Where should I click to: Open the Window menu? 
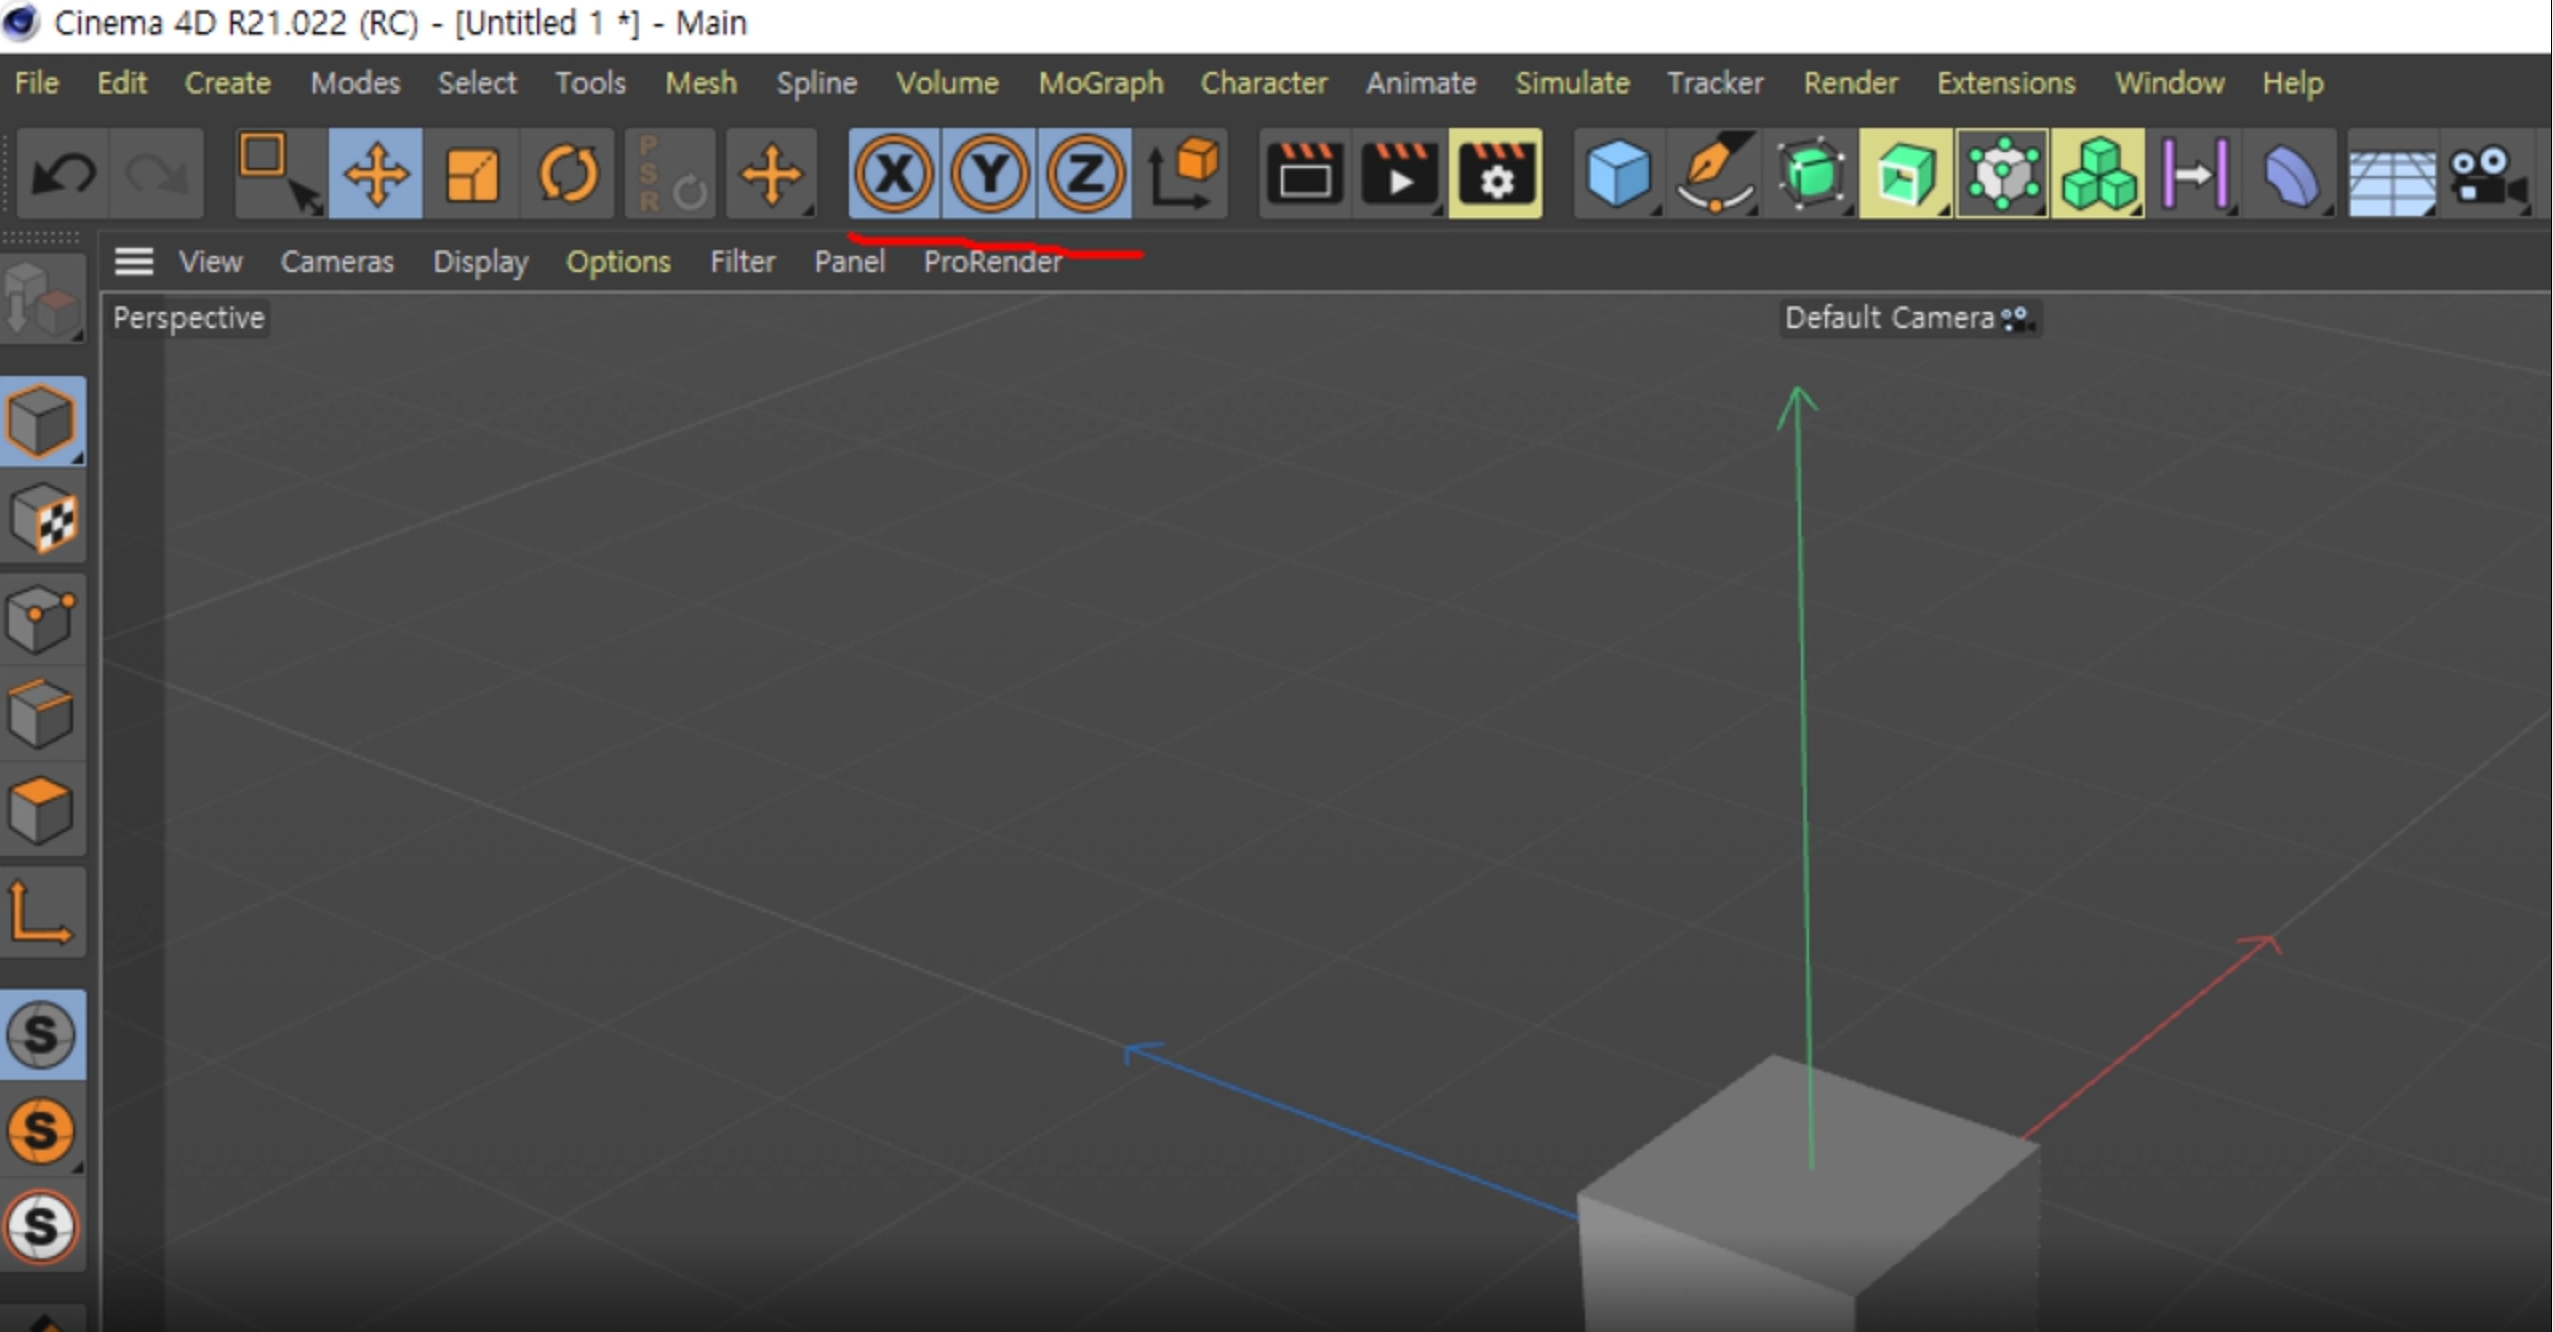click(x=2169, y=83)
